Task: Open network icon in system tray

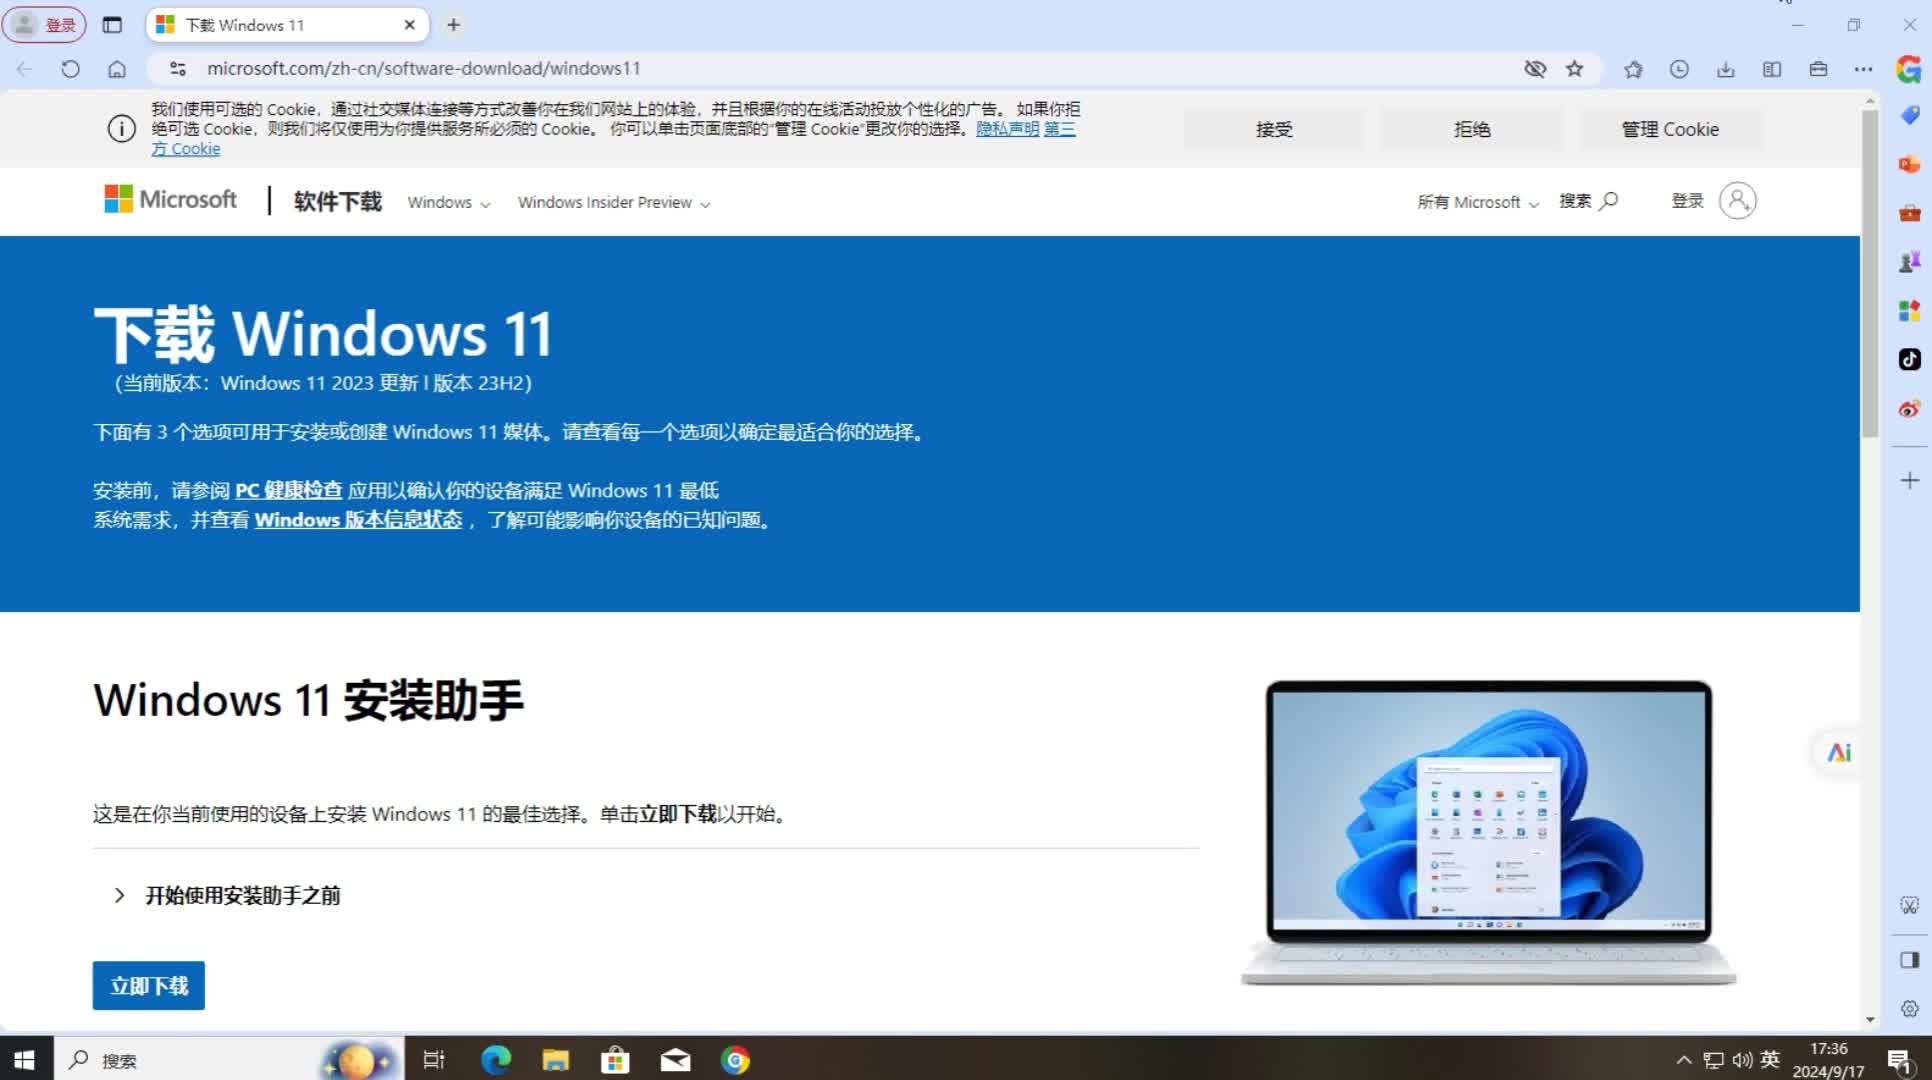Action: click(1714, 1060)
